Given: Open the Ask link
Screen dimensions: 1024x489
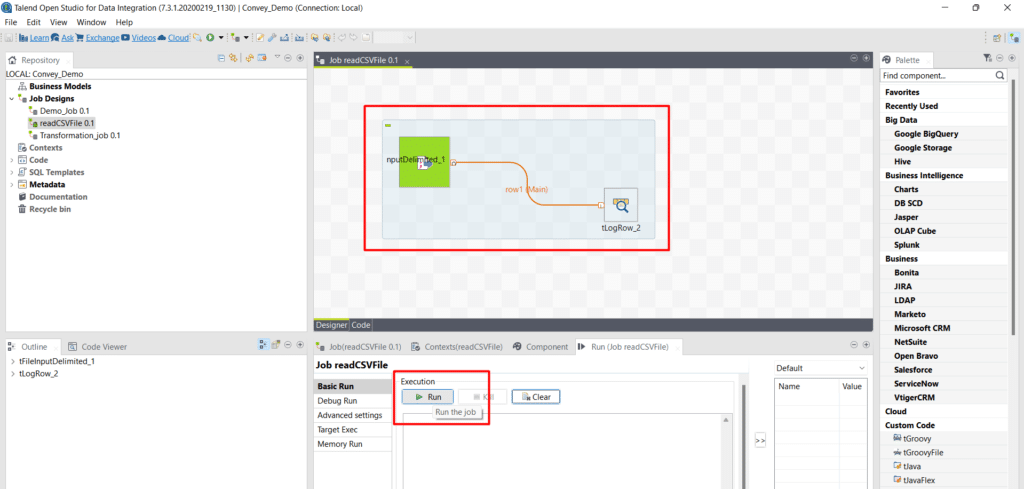Looking at the screenshot, I should pyautogui.click(x=67, y=38).
